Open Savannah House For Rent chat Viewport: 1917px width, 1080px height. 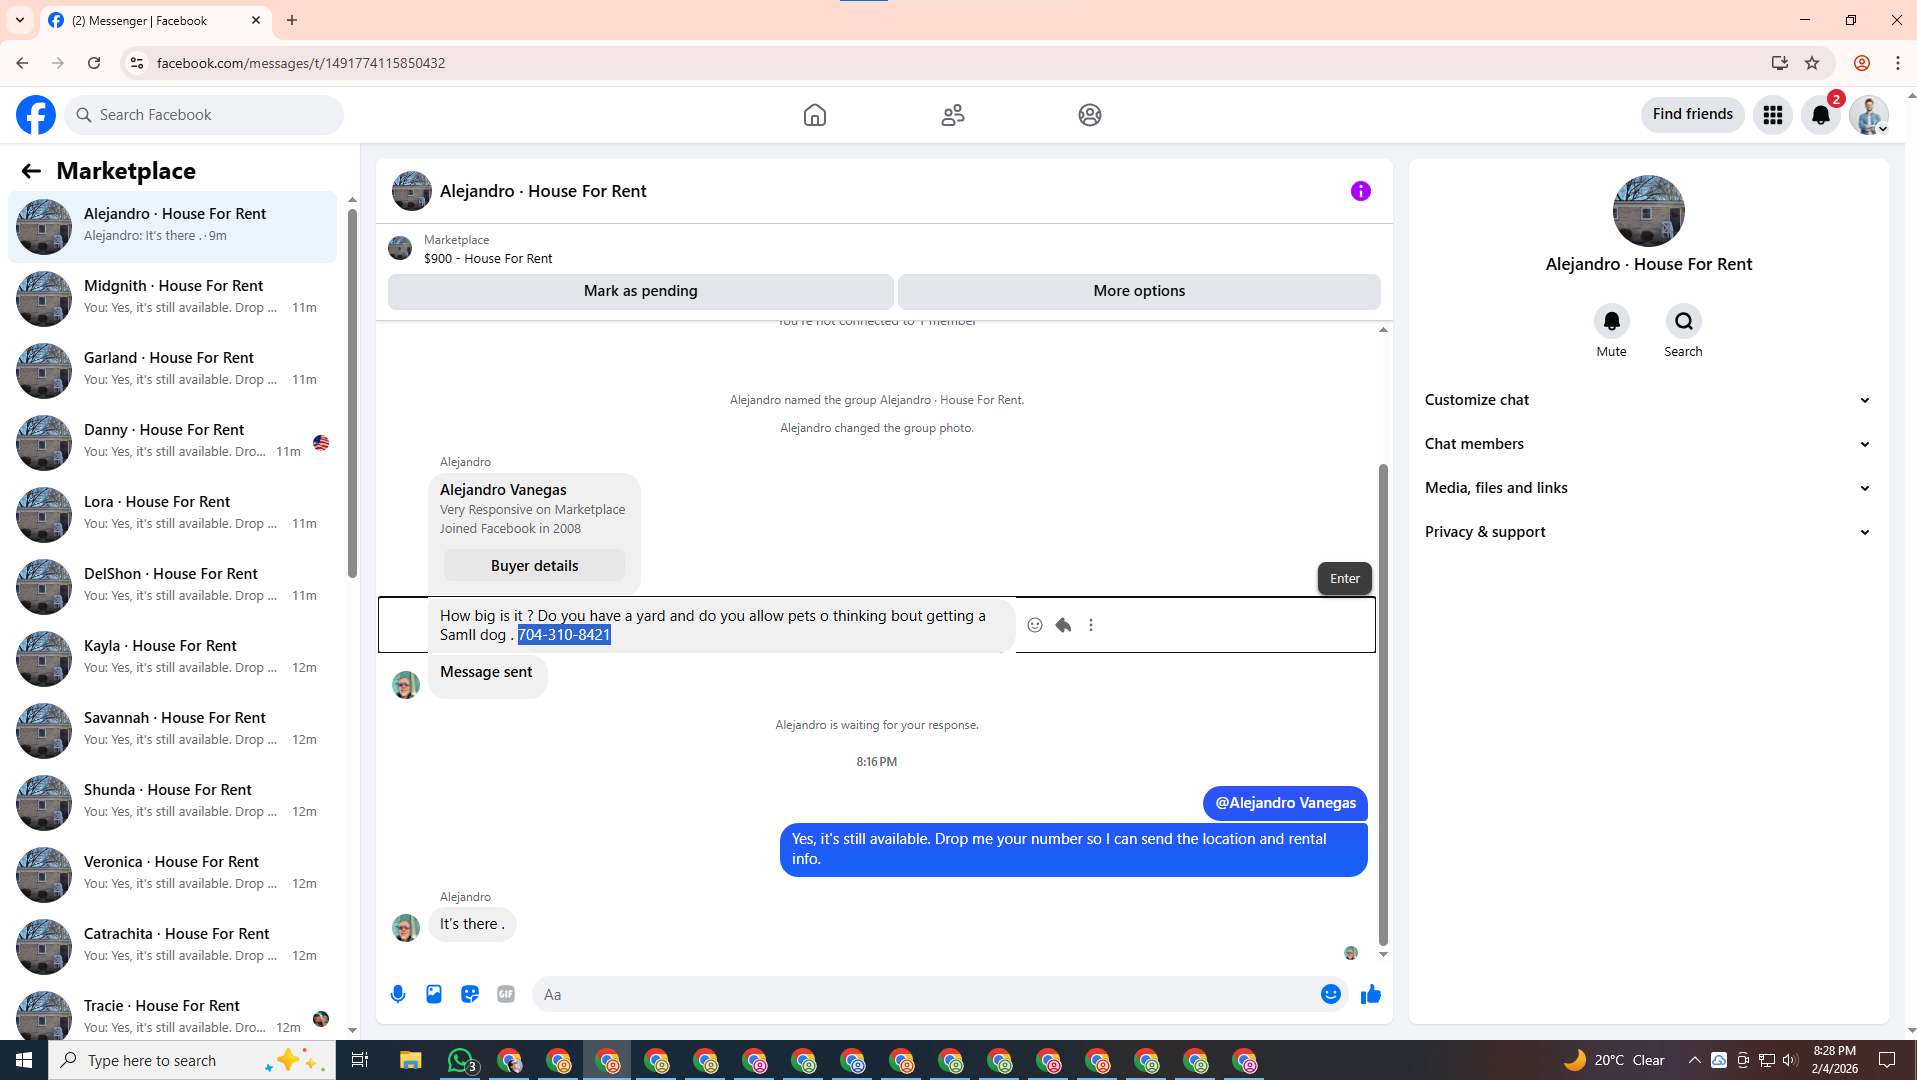(172, 730)
